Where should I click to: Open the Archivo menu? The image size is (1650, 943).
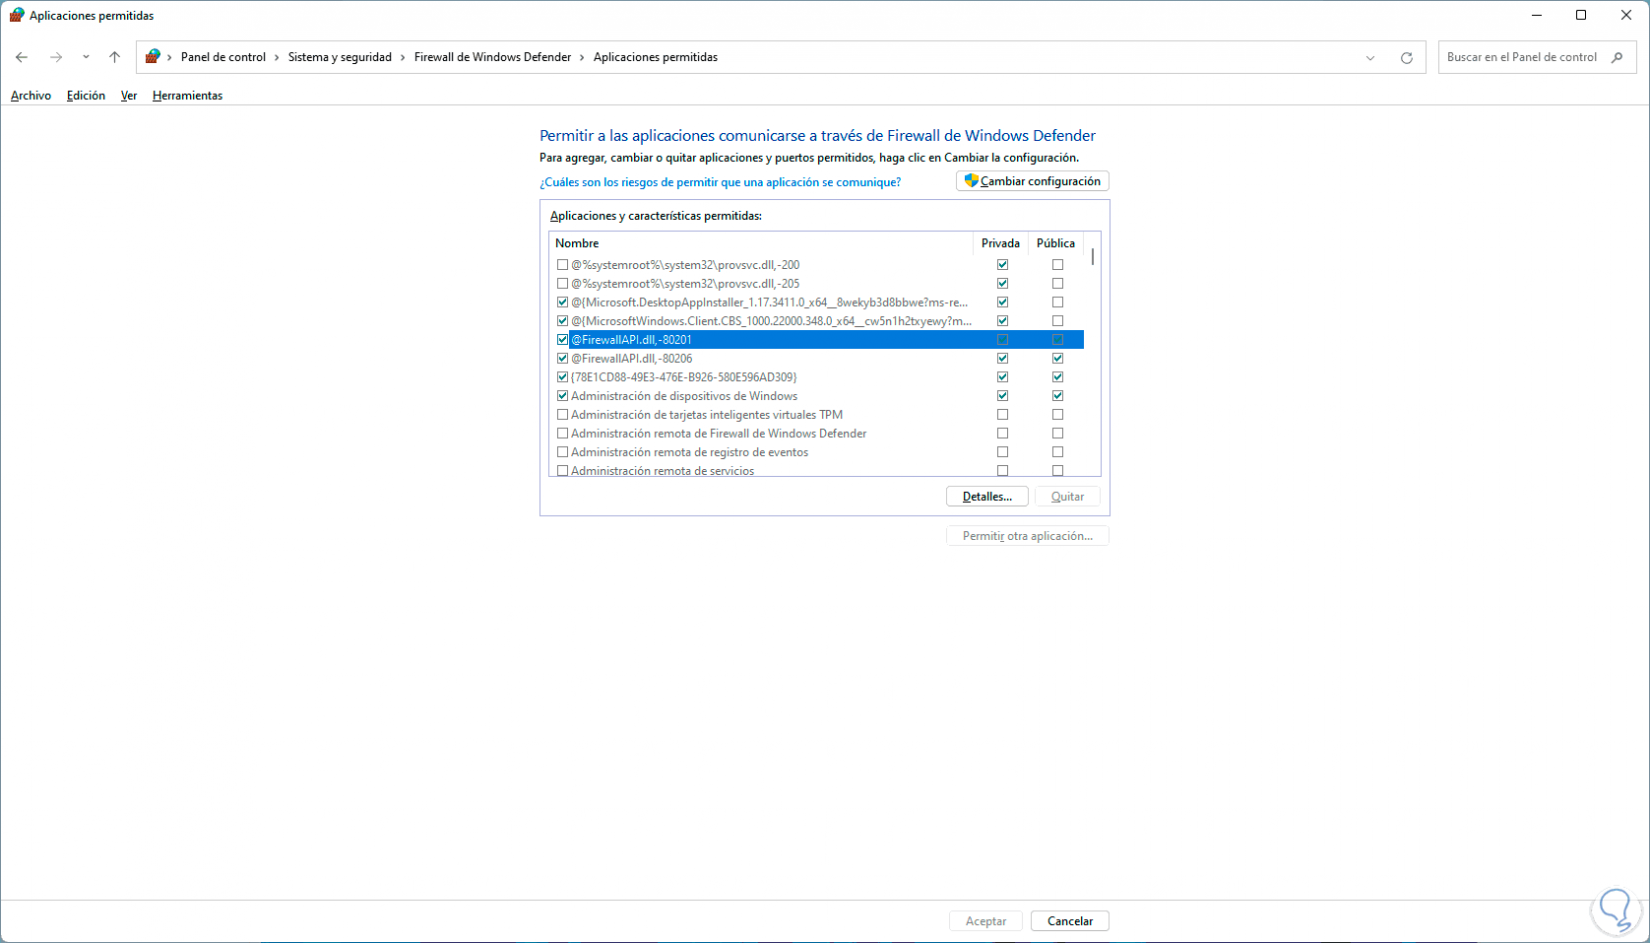(x=31, y=96)
